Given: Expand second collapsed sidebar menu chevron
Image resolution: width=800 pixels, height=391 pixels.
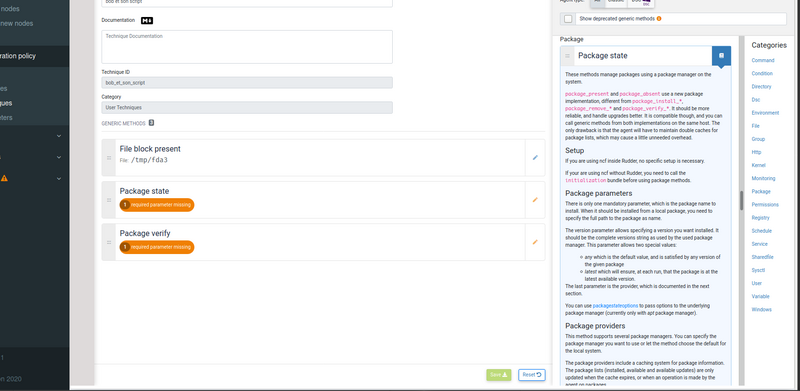Looking at the screenshot, I should [x=59, y=157].
